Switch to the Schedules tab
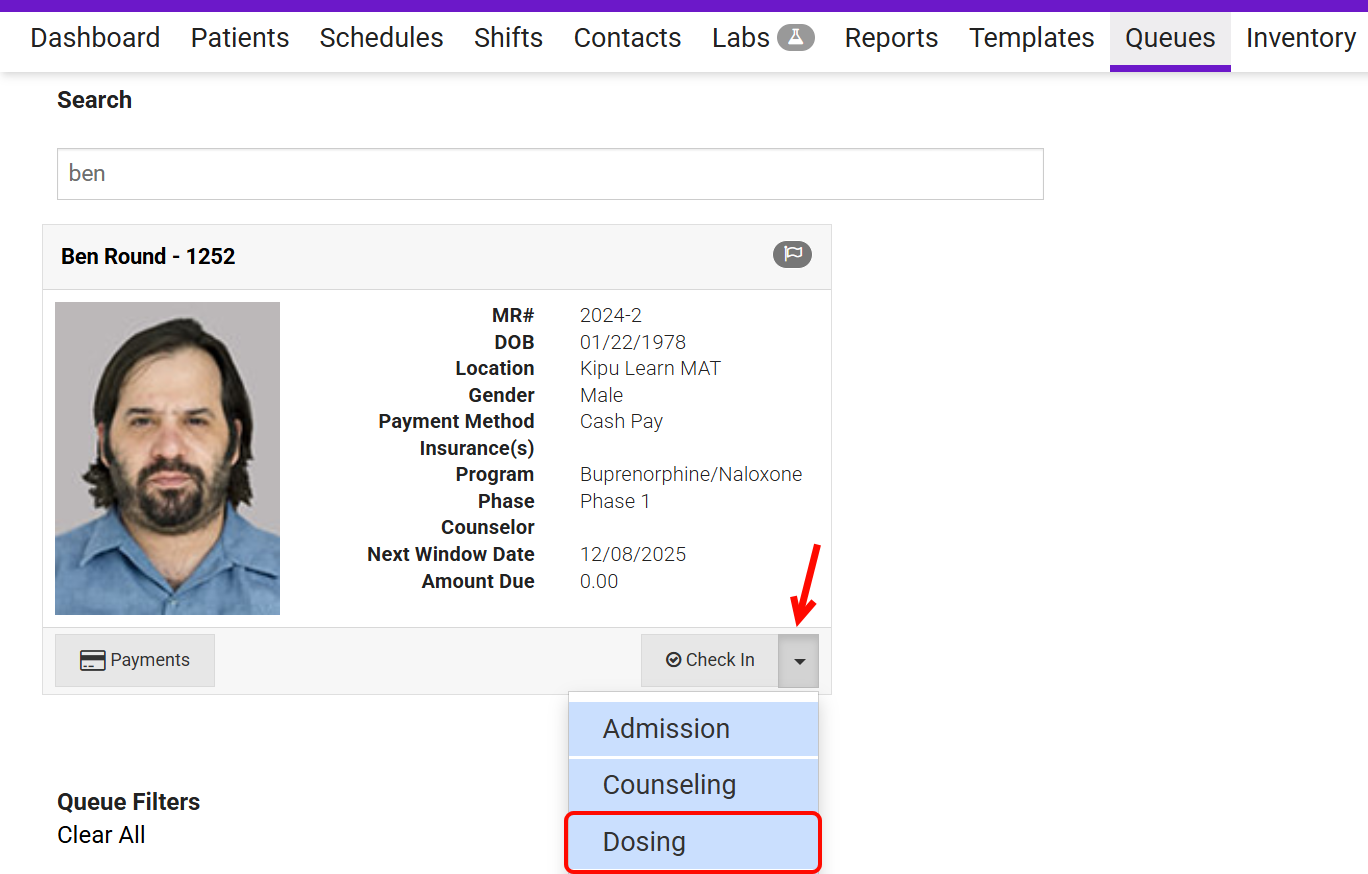This screenshot has width=1368, height=874. (381, 38)
